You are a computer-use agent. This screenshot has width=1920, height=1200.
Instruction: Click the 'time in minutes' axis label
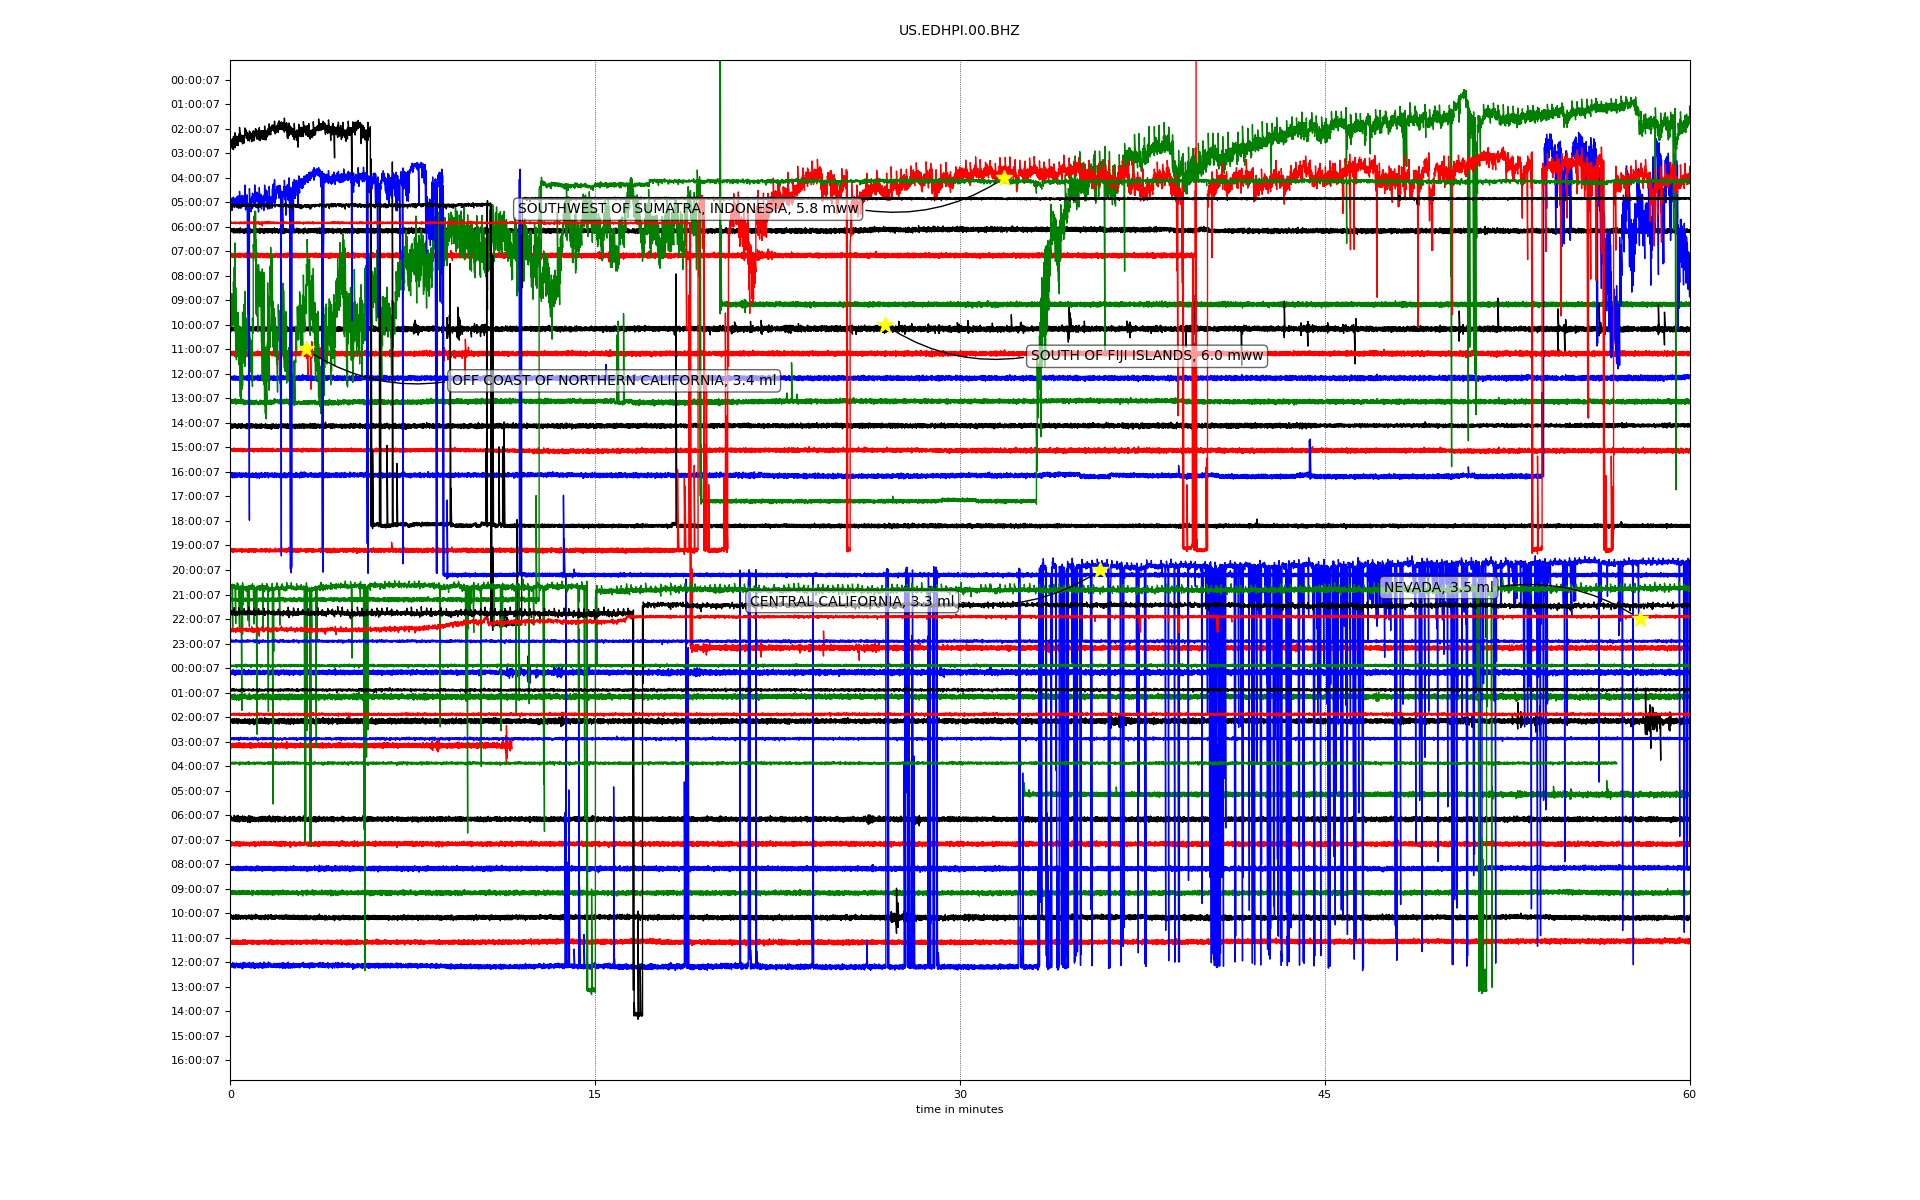tap(959, 1109)
